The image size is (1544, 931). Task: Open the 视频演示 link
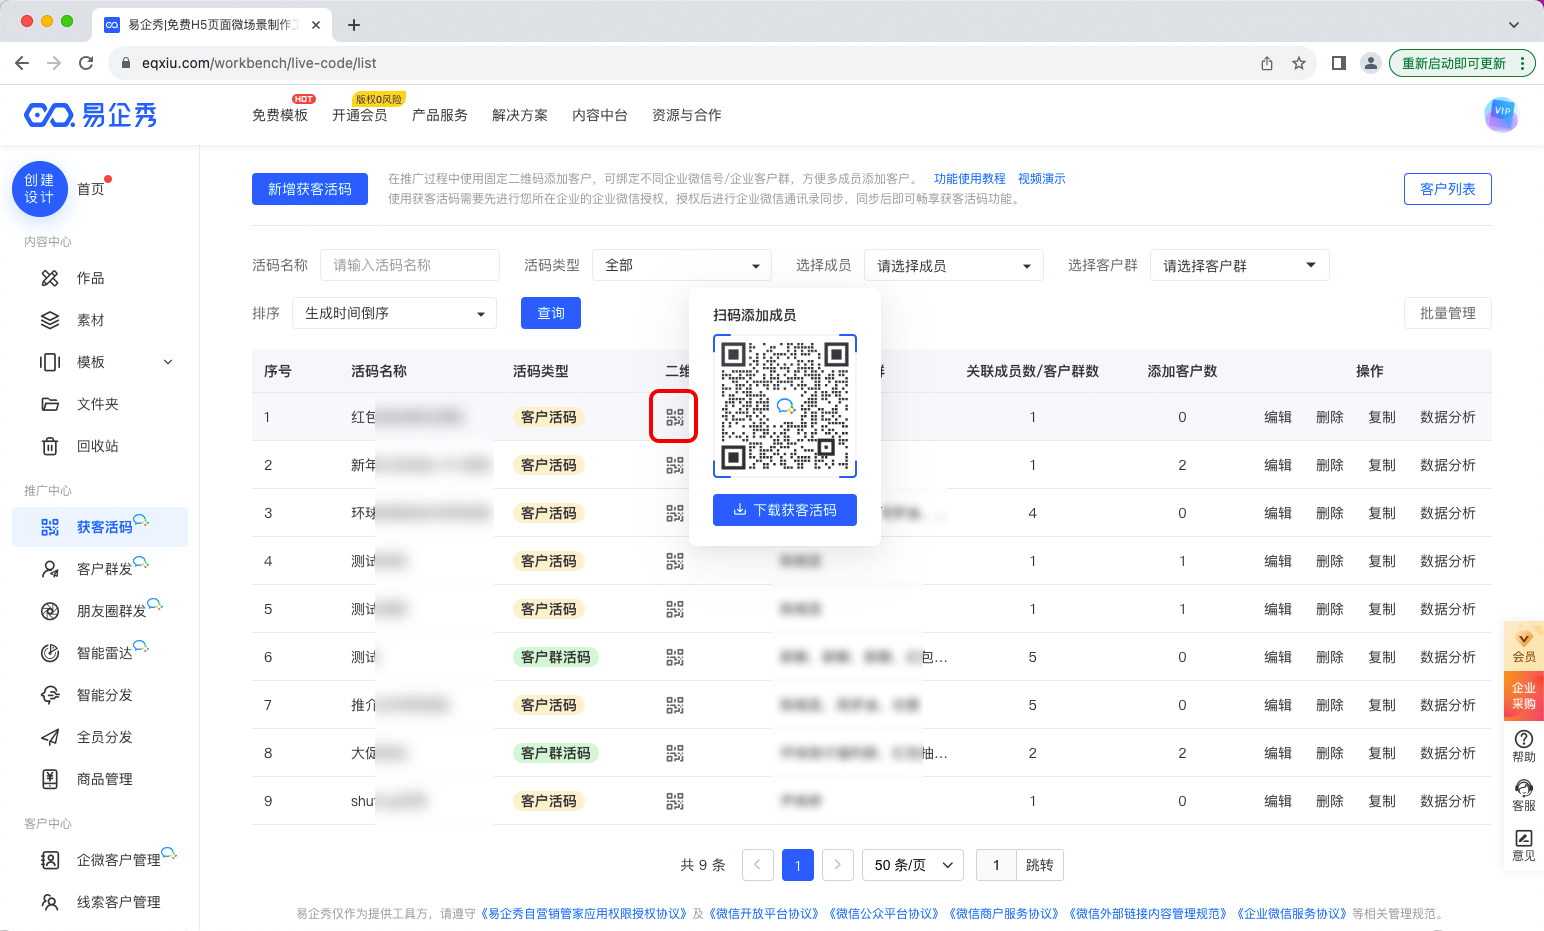point(1042,179)
